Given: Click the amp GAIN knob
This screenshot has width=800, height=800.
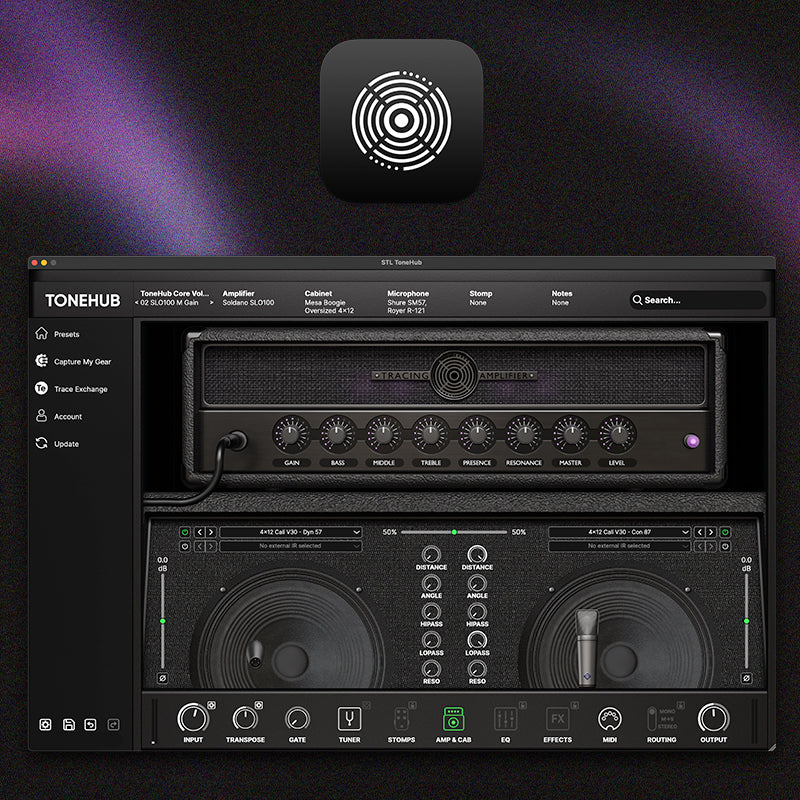Looking at the screenshot, I should point(291,435).
